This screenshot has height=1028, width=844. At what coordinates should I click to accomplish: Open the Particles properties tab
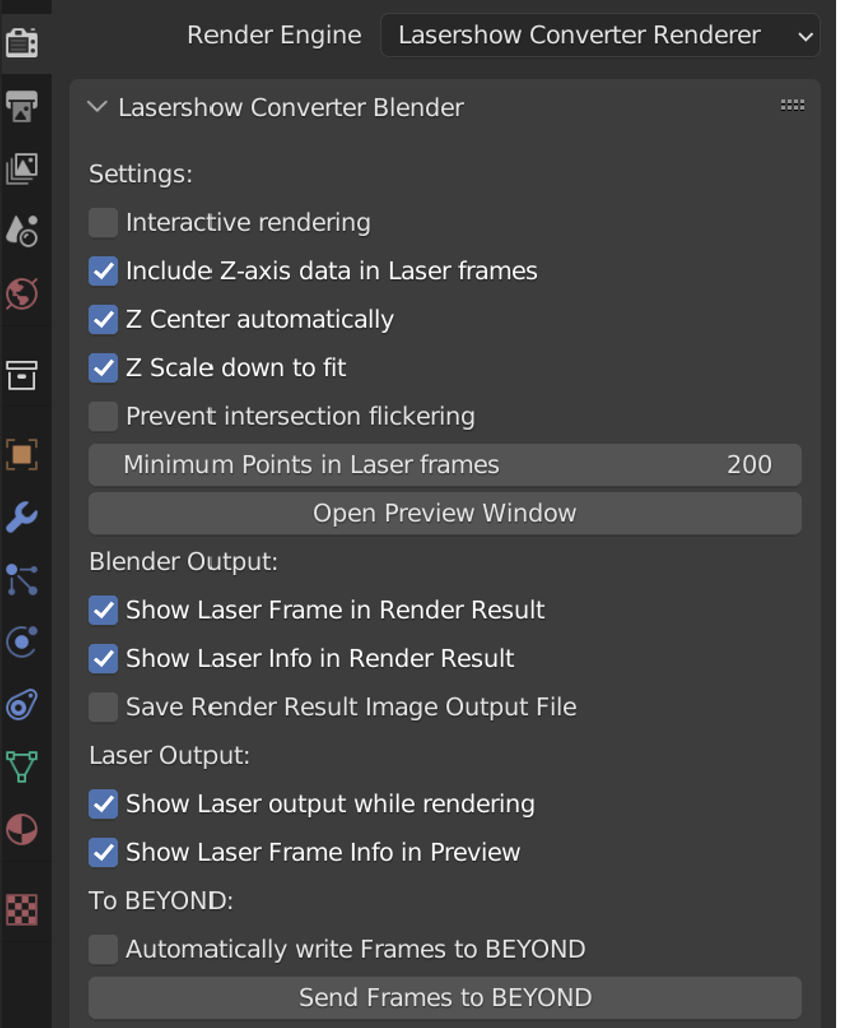pos(22,580)
